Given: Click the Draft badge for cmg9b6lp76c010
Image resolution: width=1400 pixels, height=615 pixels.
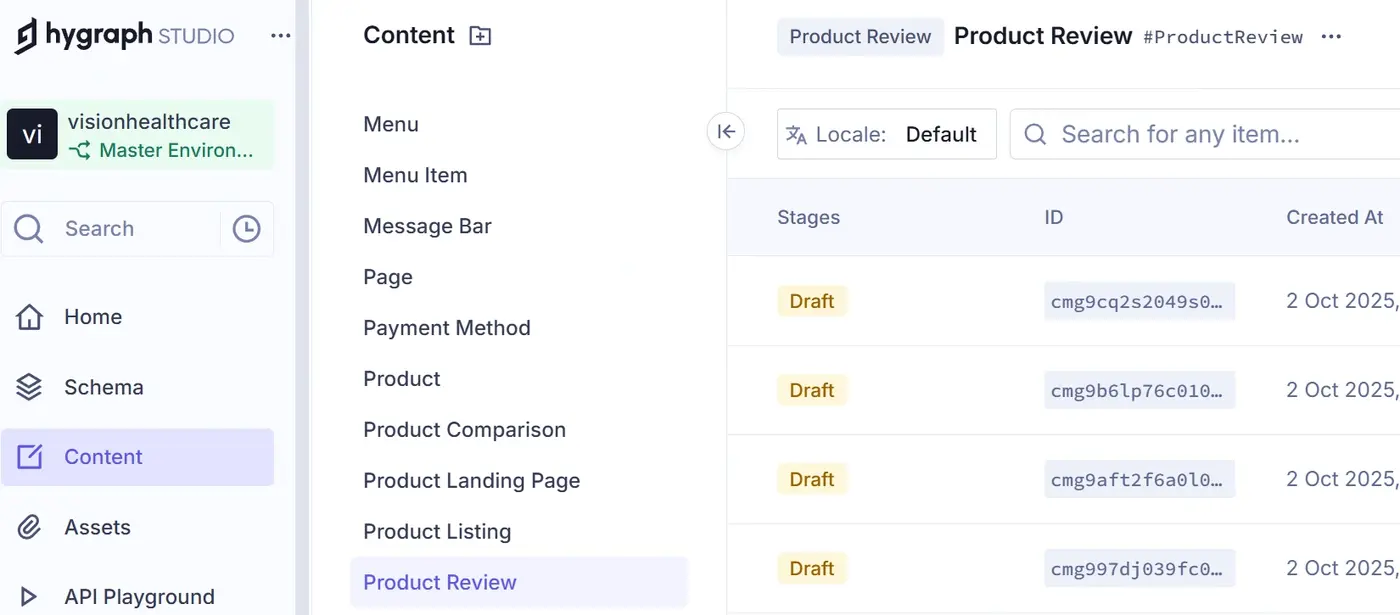Looking at the screenshot, I should coord(812,390).
